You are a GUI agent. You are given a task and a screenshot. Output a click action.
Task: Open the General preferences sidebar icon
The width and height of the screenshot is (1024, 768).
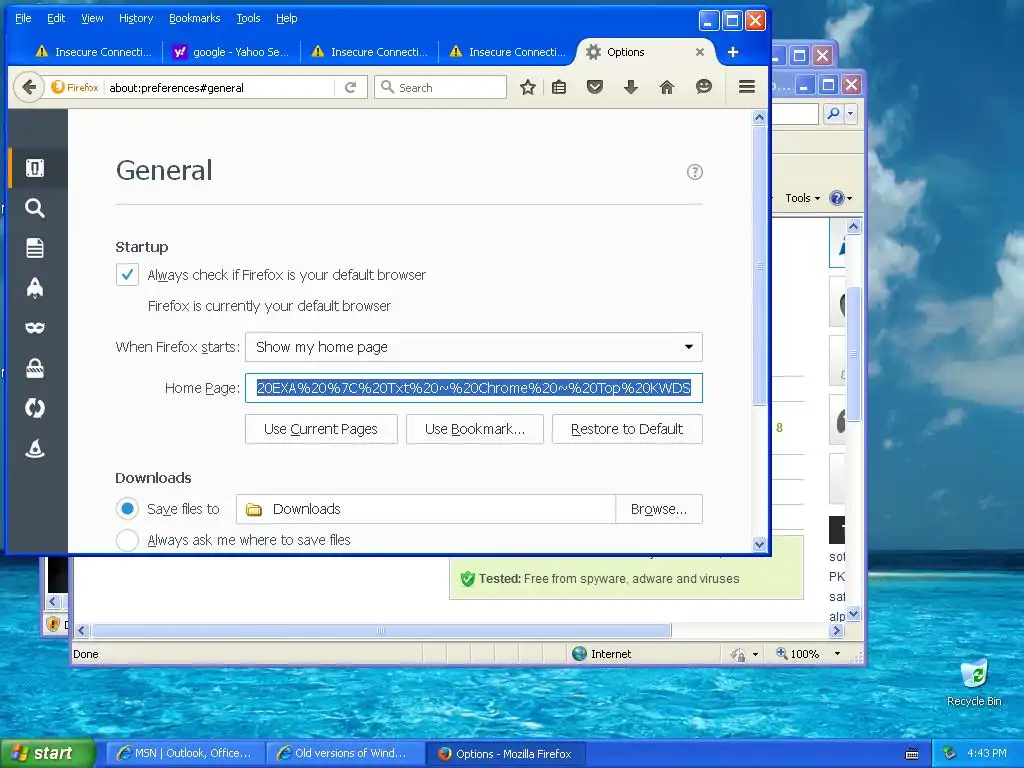click(x=35, y=168)
